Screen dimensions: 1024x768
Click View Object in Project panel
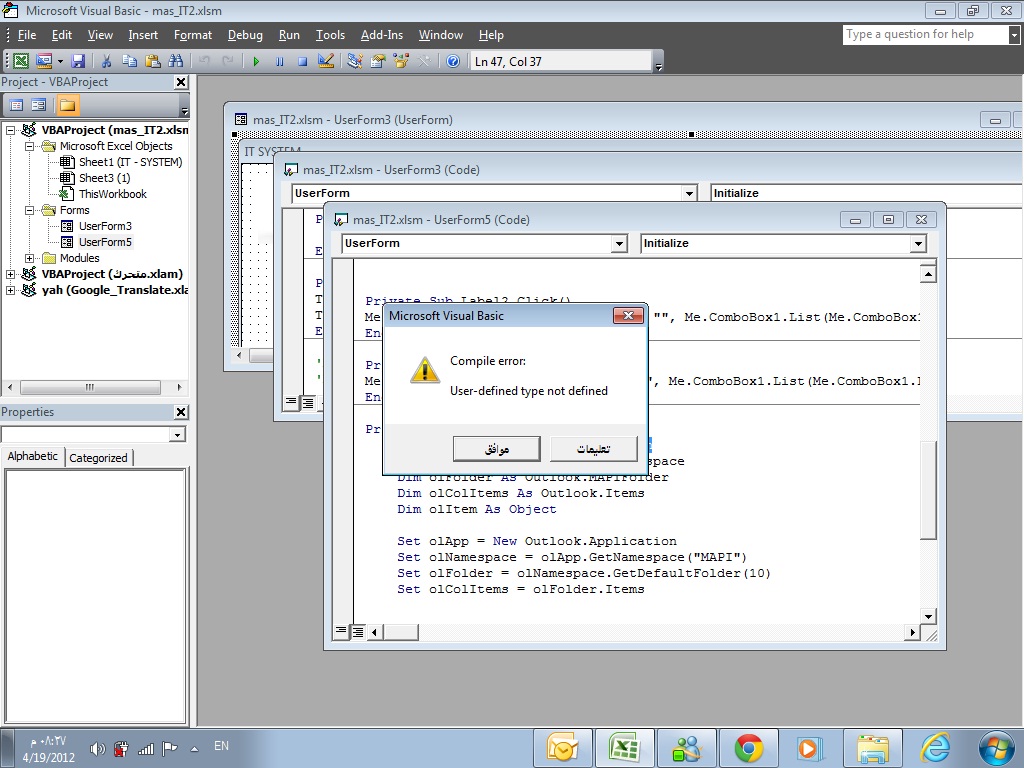coord(39,105)
